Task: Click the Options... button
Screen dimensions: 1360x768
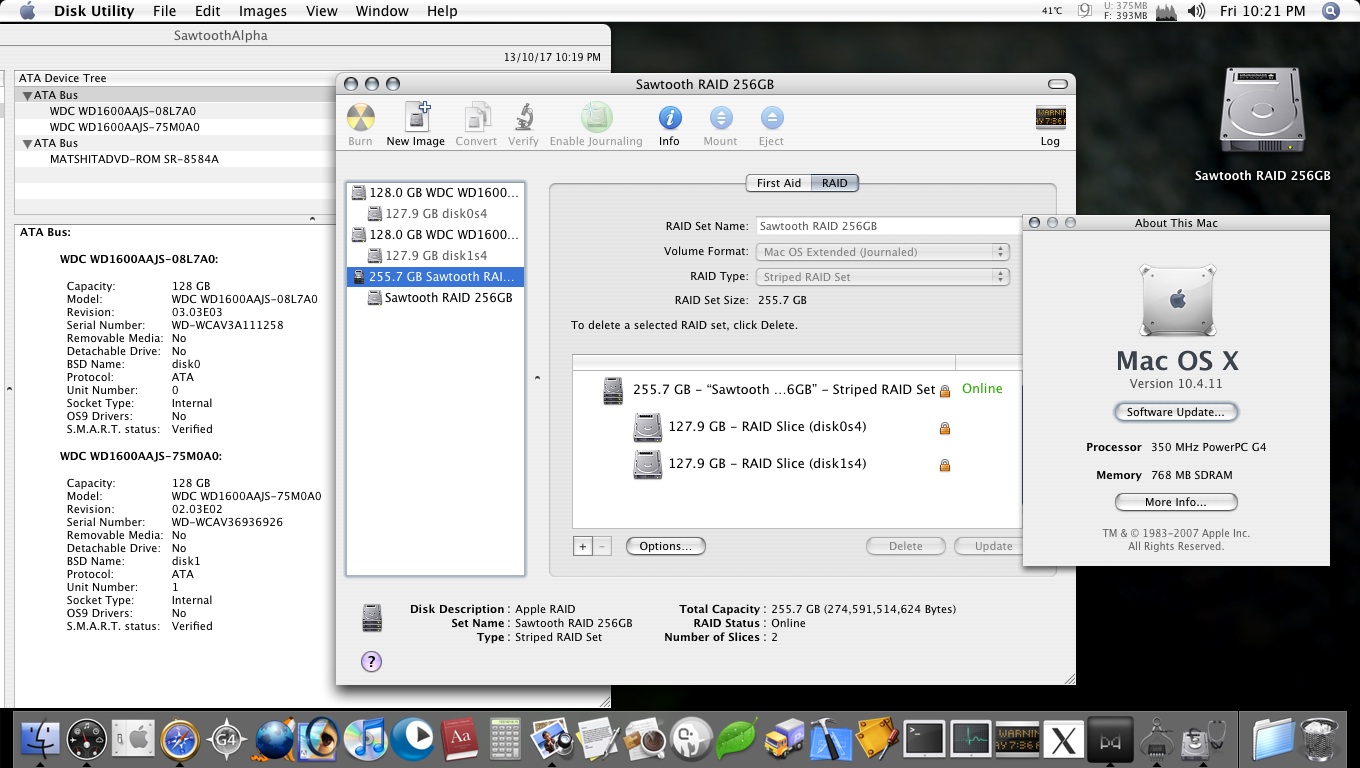Action: pyautogui.click(x=666, y=546)
